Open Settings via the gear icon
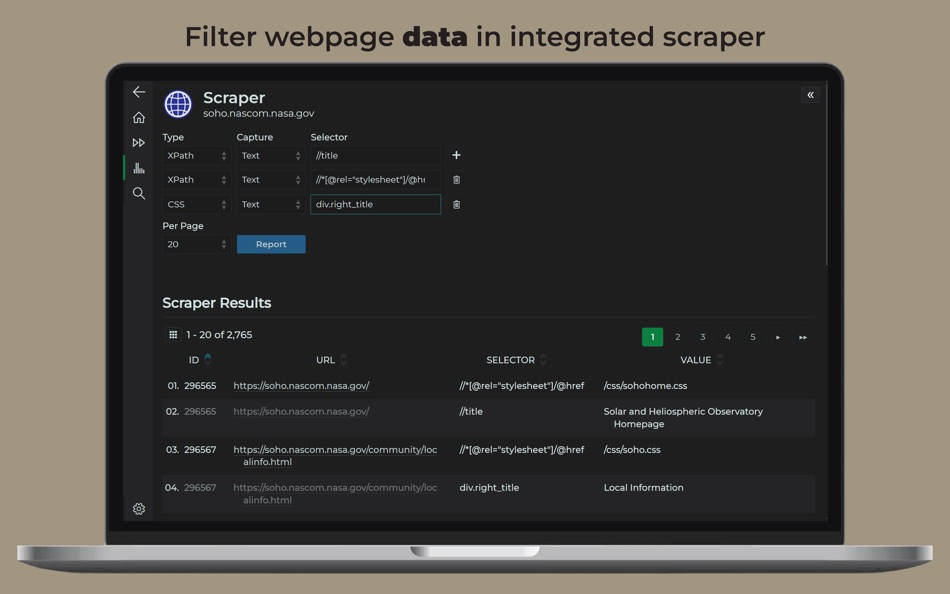Image resolution: width=950 pixels, height=594 pixels. coord(139,509)
